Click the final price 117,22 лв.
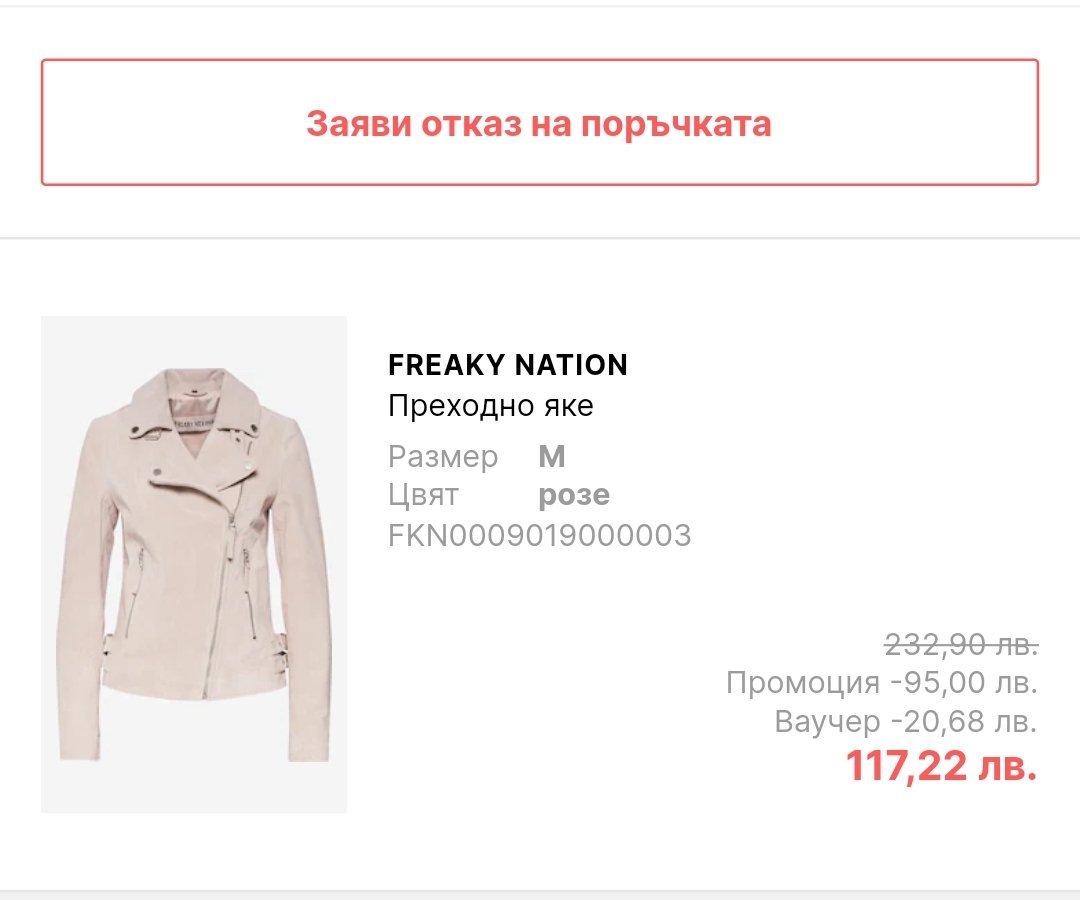The image size is (1080, 900). tap(941, 767)
